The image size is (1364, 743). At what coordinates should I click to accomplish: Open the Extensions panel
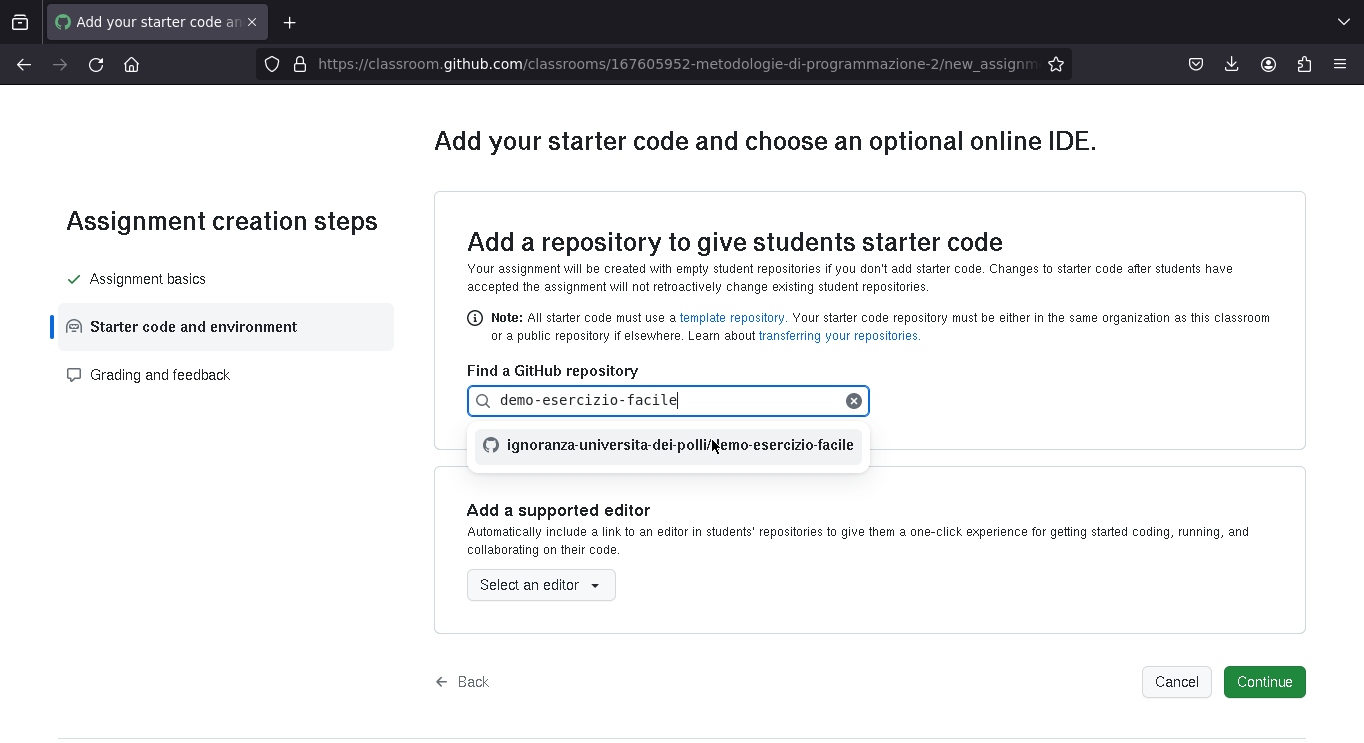pos(1304,64)
